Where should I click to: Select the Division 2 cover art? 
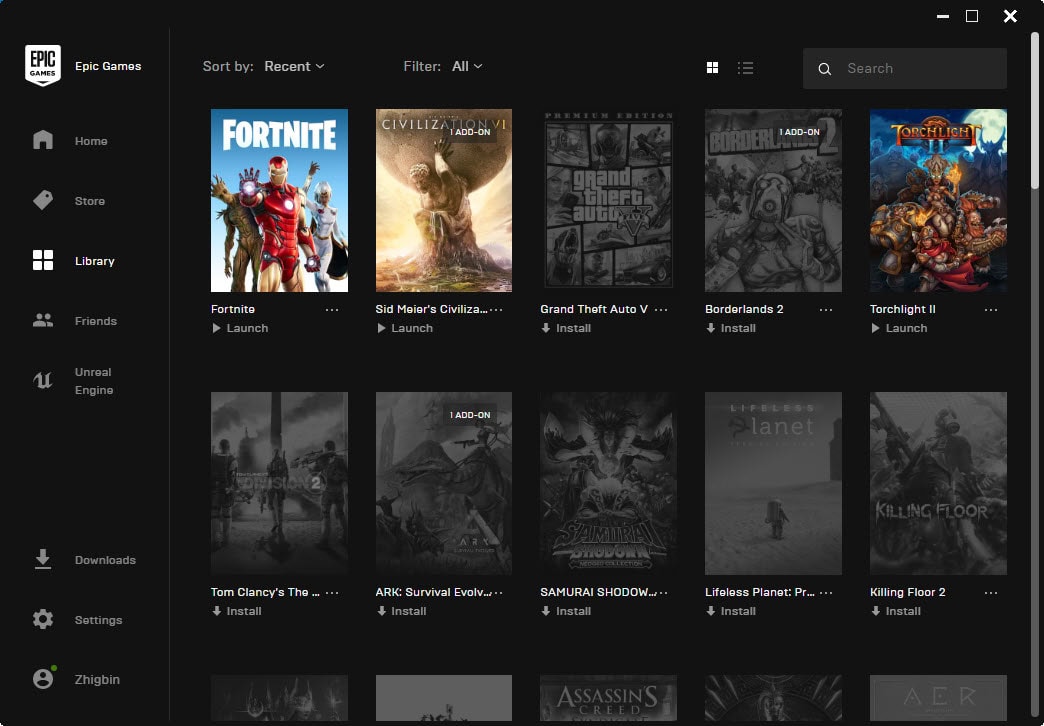279,484
